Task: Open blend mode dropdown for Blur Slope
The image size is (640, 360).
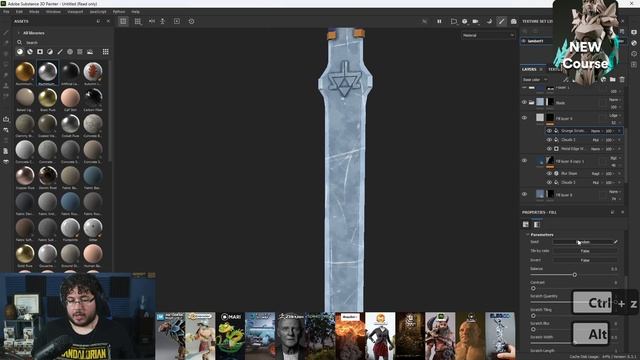Action: (x=596, y=173)
